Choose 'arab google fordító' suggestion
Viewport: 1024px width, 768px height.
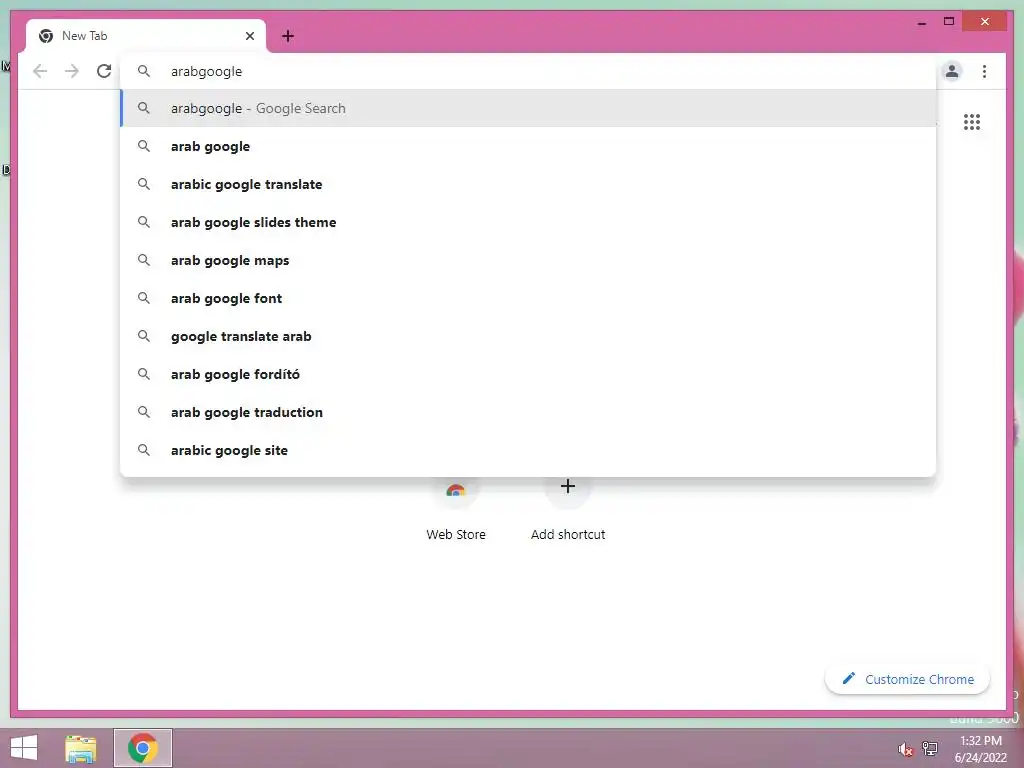tap(528, 374)
